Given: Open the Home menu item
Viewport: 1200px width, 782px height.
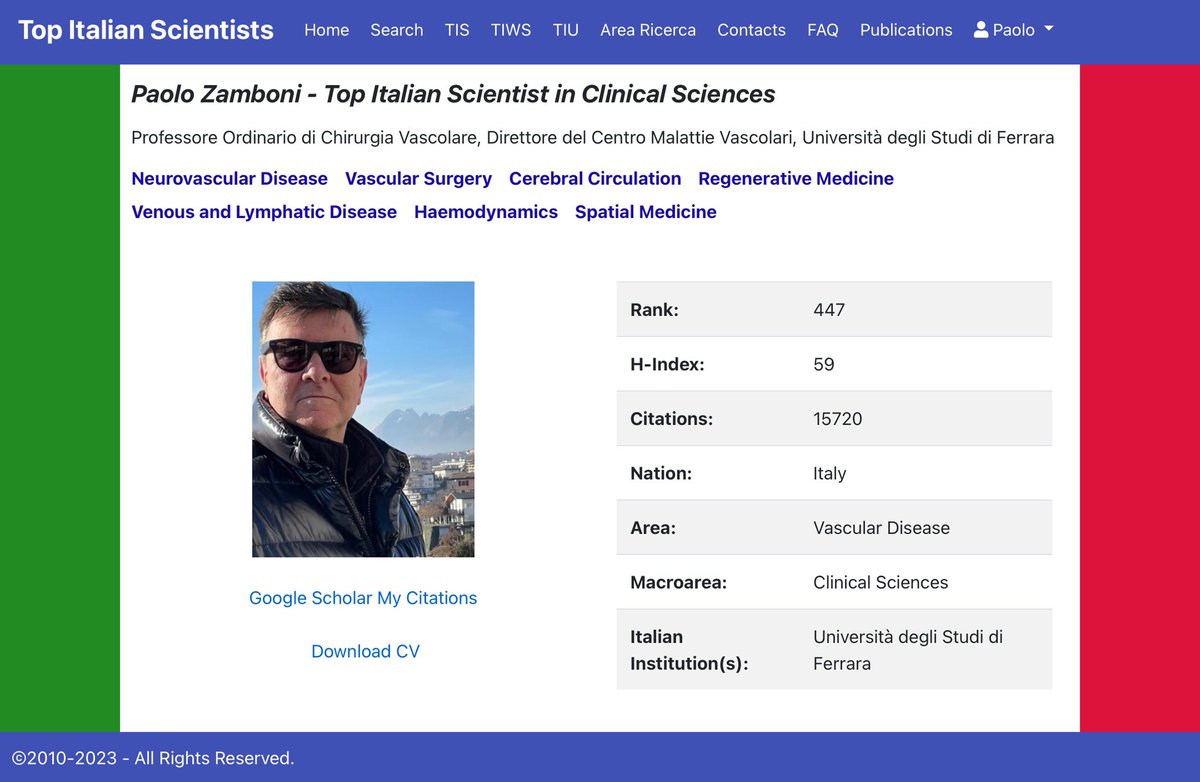Looking at the screenshot, I should tap(326, 30).
